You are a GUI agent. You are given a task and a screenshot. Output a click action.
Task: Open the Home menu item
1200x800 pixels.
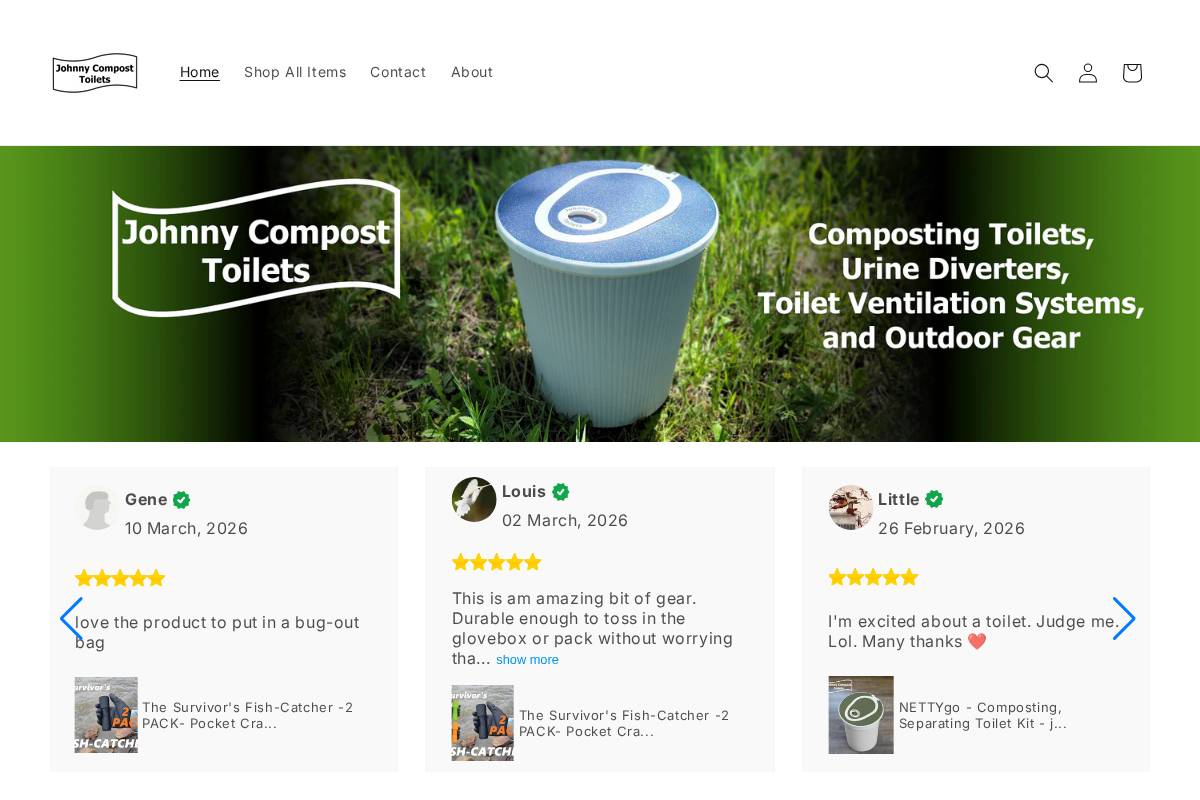(199, 71)
